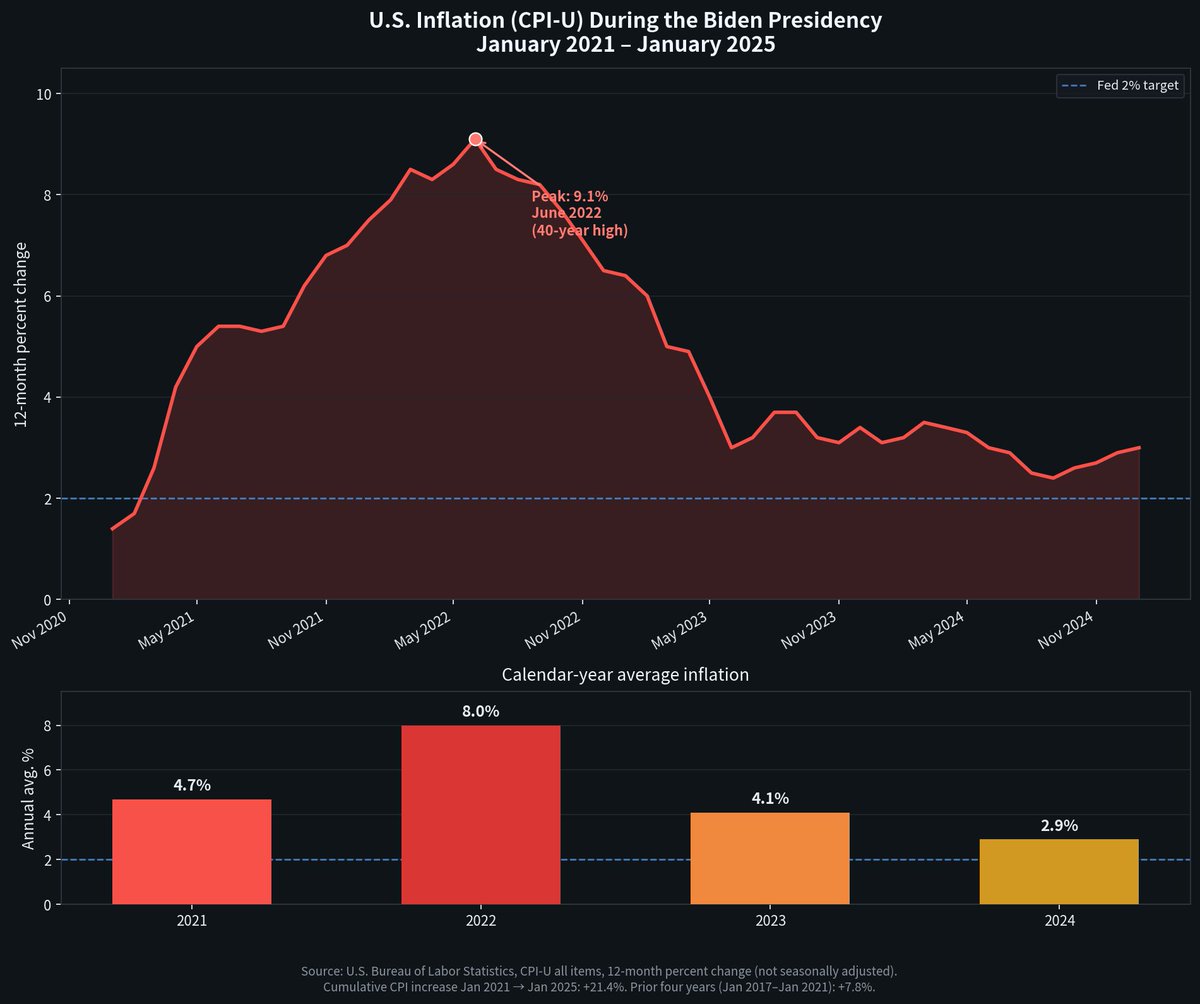Viewport: 1200px width, 1004px height.
Task: Click the '2.9%' bar label
Action: [x=1059, y=825]
